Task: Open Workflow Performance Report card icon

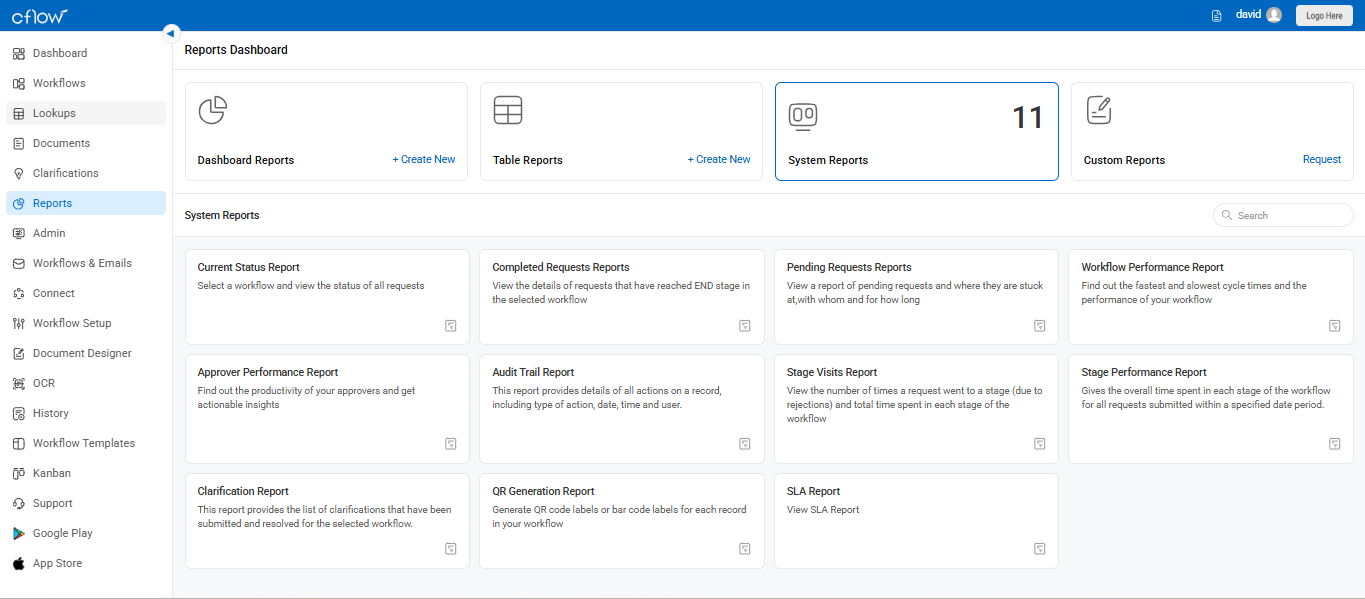Action: point(1335,325)
